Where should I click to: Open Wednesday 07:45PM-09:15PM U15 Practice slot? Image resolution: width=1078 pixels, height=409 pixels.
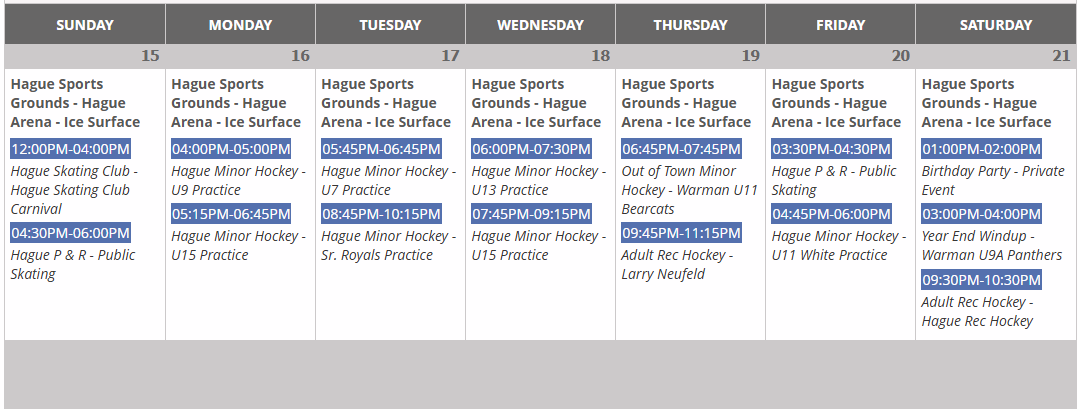(531, 214)
